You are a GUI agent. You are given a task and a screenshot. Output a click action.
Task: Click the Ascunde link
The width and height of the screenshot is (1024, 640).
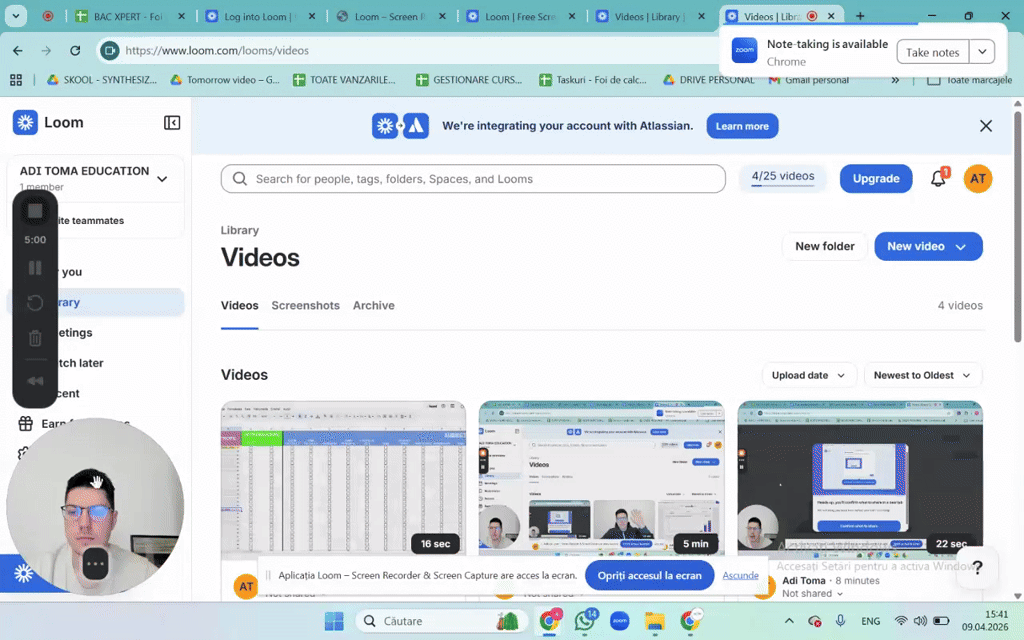coord(741,575)
